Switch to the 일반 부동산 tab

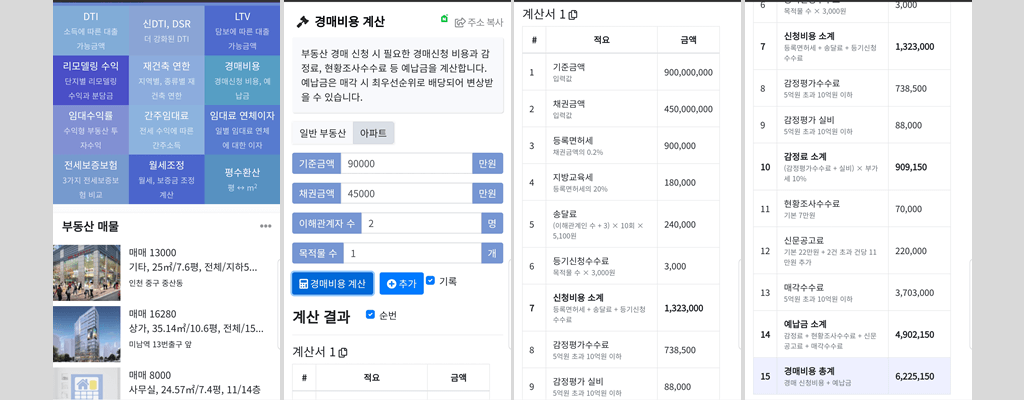click(323, 133)
